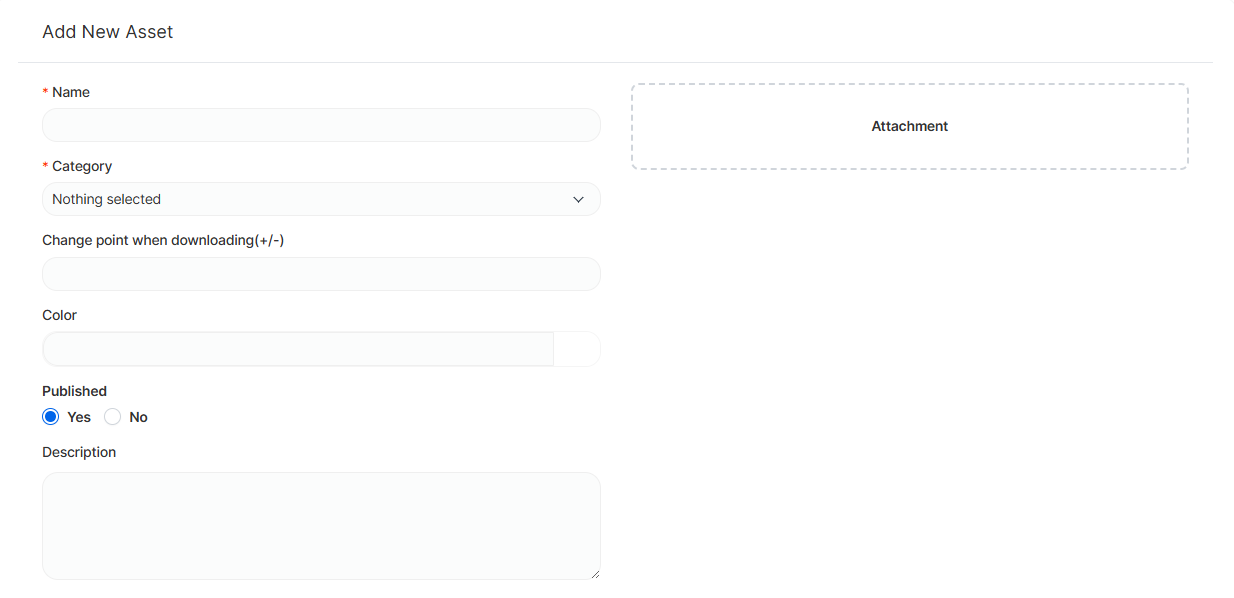Click inside the Description text area

(x=321, y=525)
